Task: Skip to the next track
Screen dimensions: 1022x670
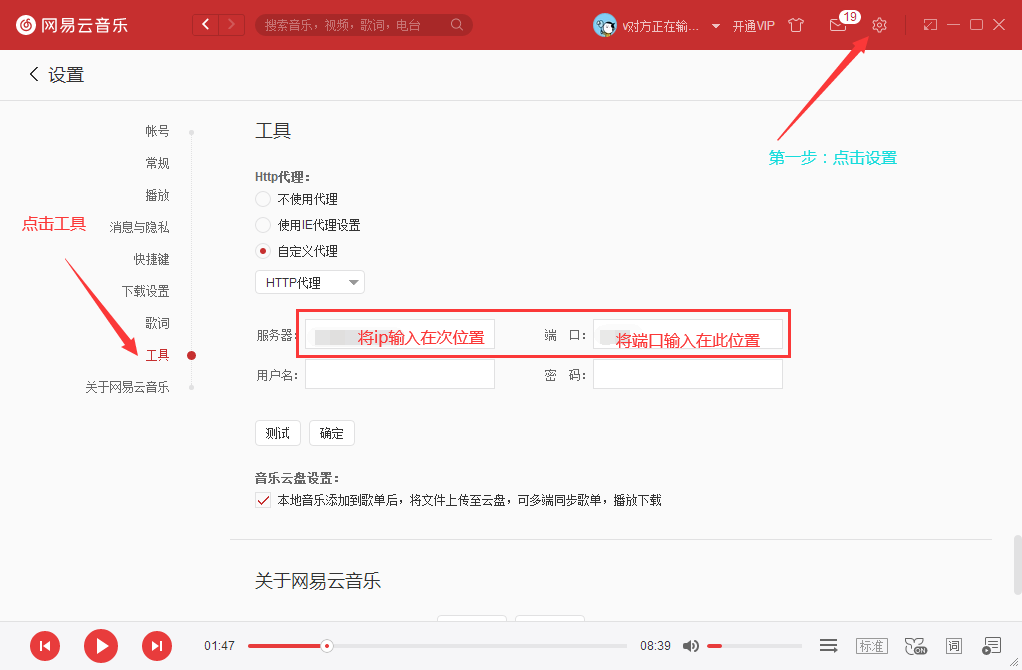Action: pyautogui.click(x=157, y=646)
